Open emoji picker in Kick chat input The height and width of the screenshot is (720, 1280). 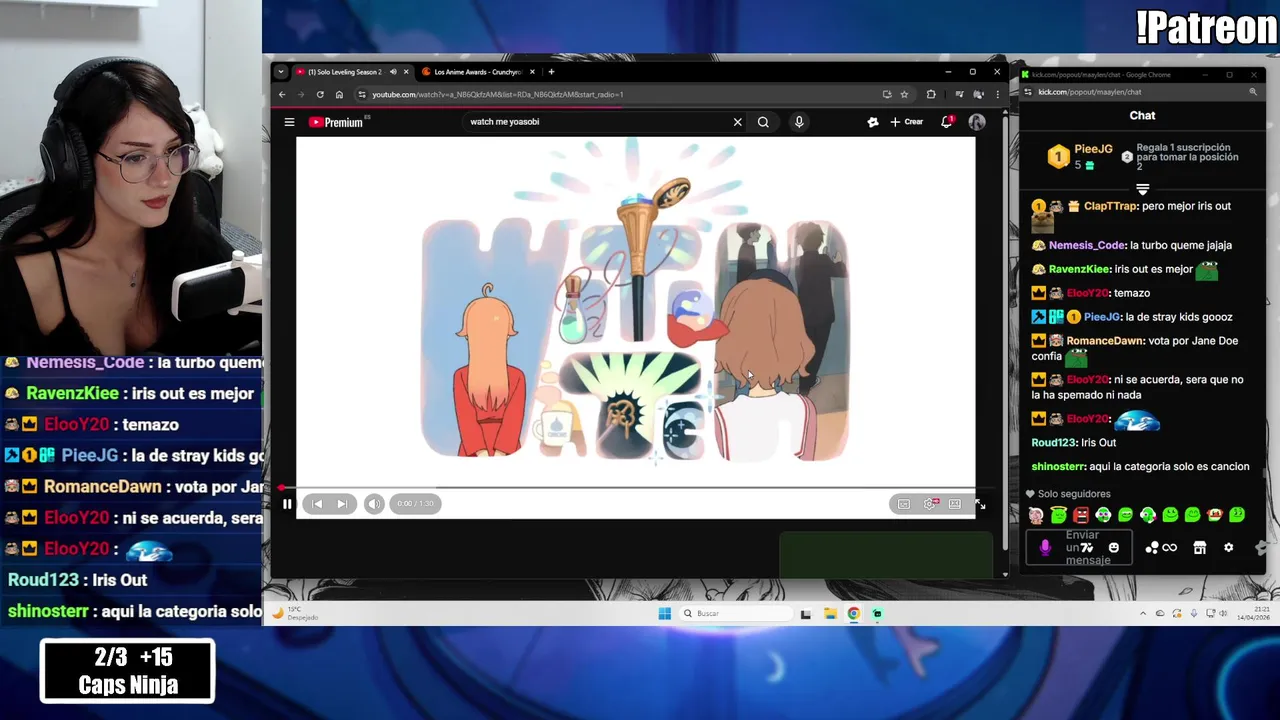pyautogui.click(x=1113, y=548)
